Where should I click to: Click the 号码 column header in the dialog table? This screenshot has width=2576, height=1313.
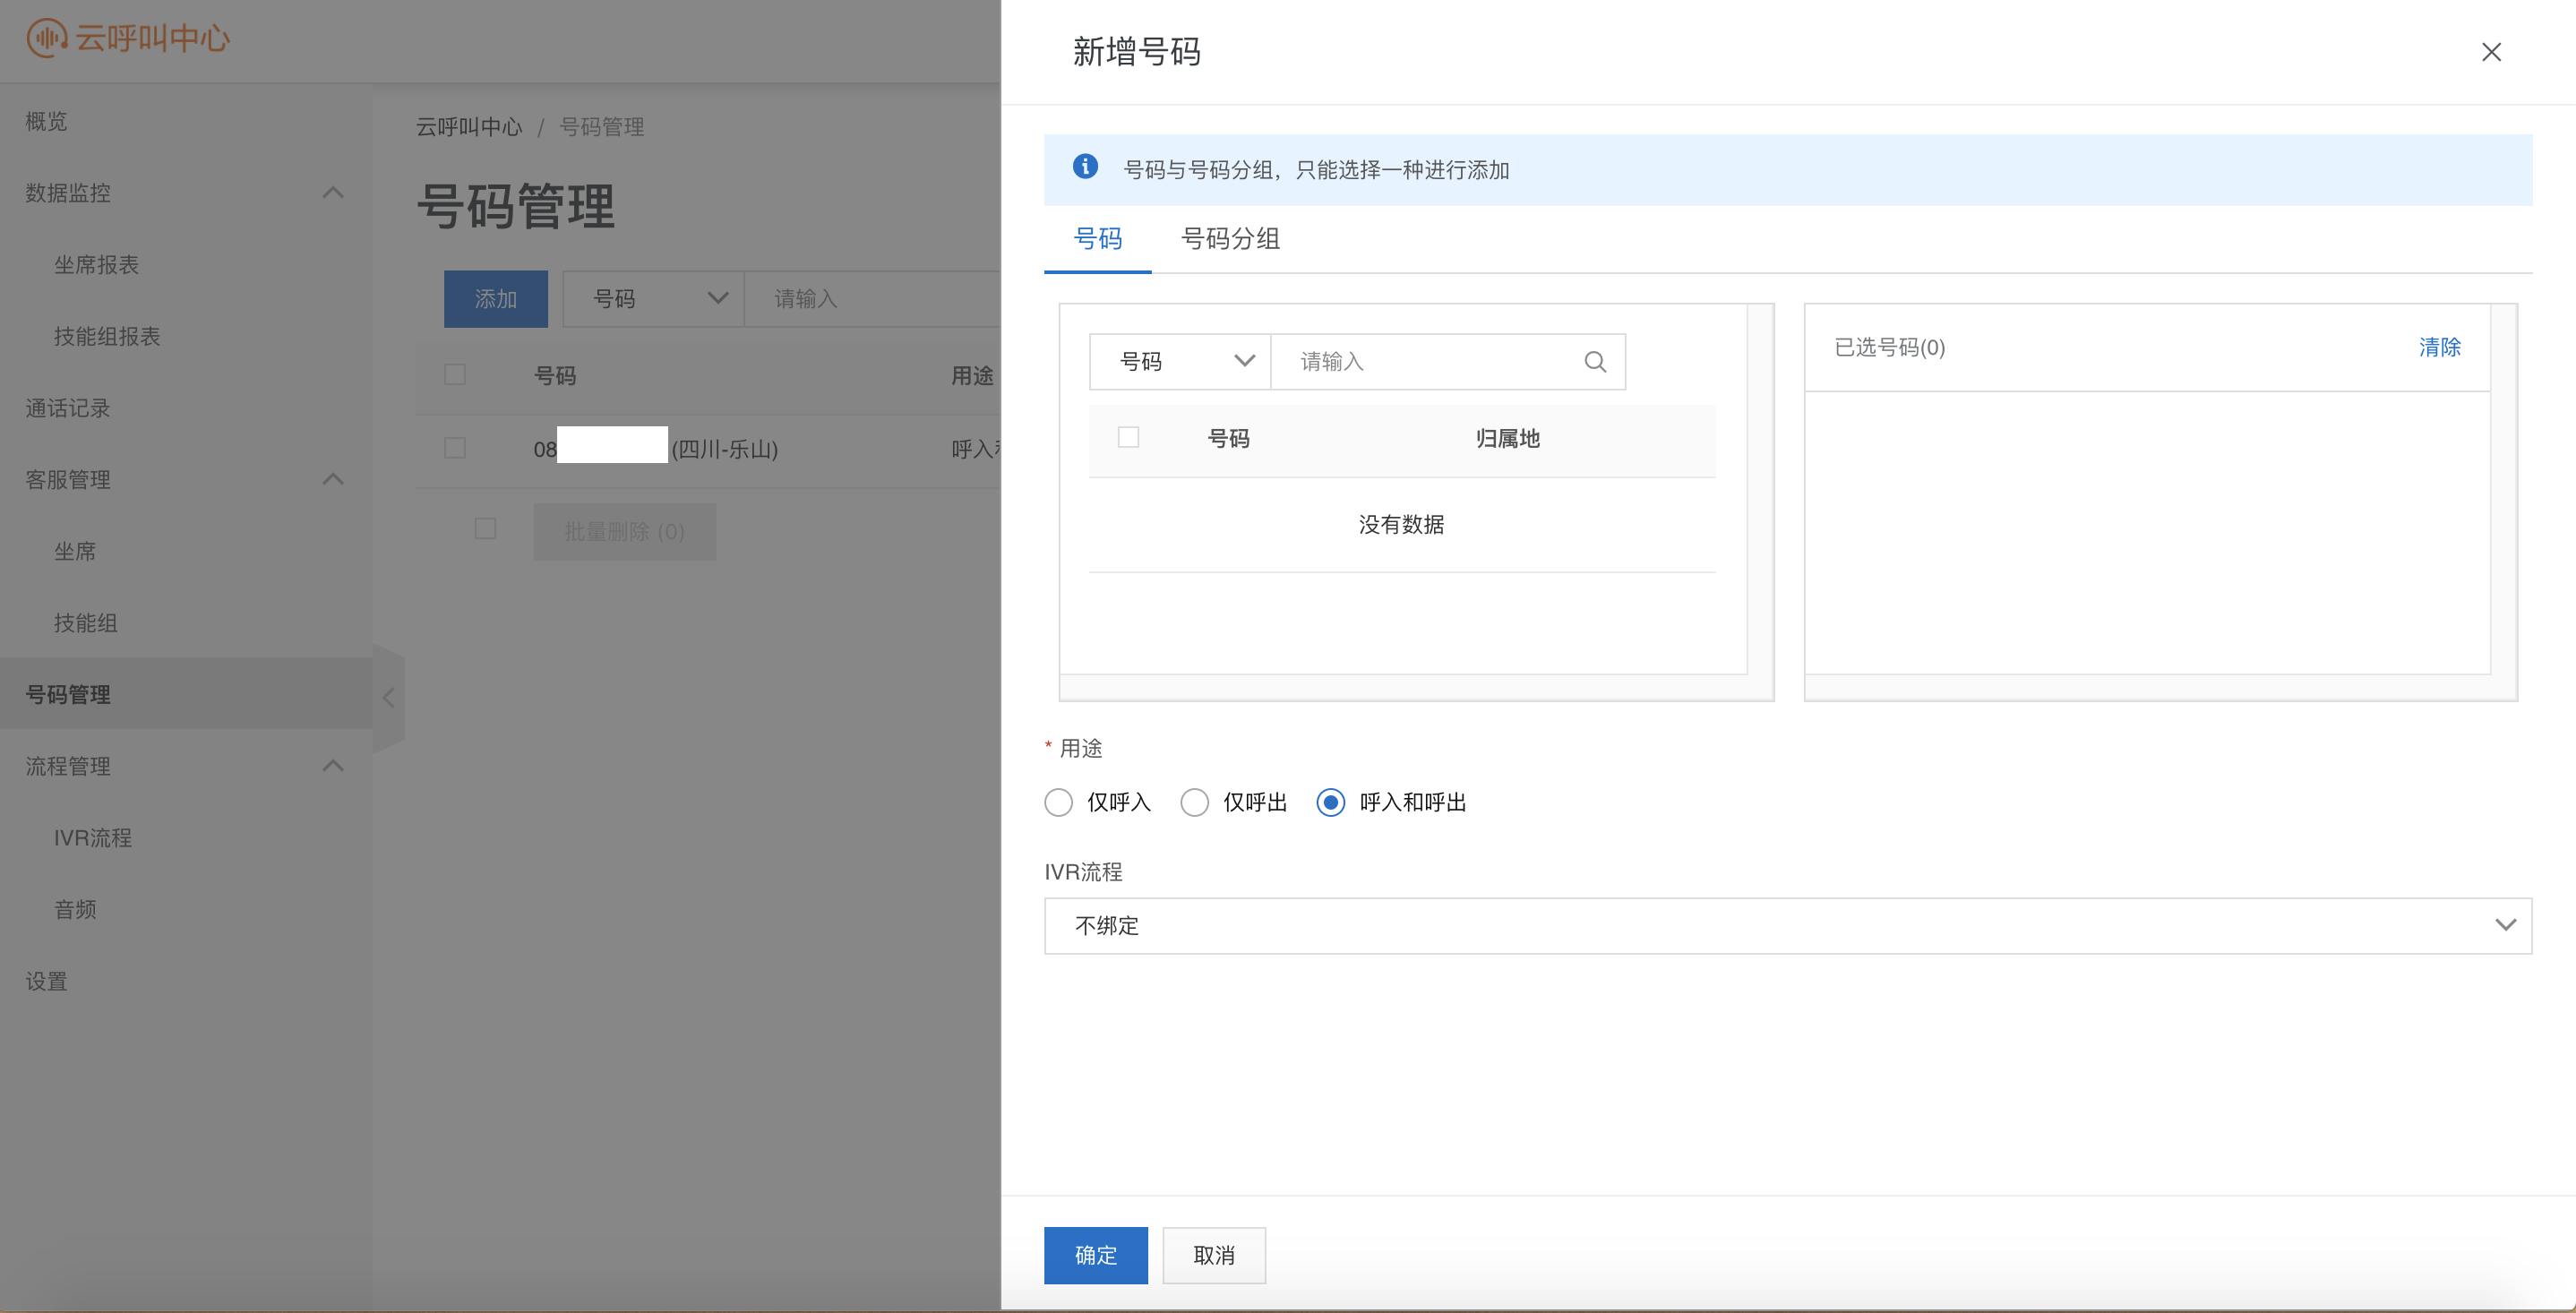coord(1229,439)
